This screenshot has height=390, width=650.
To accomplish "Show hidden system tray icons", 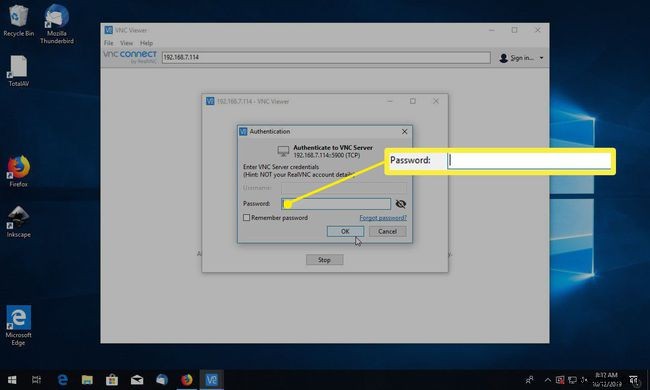I will (548, 380).
